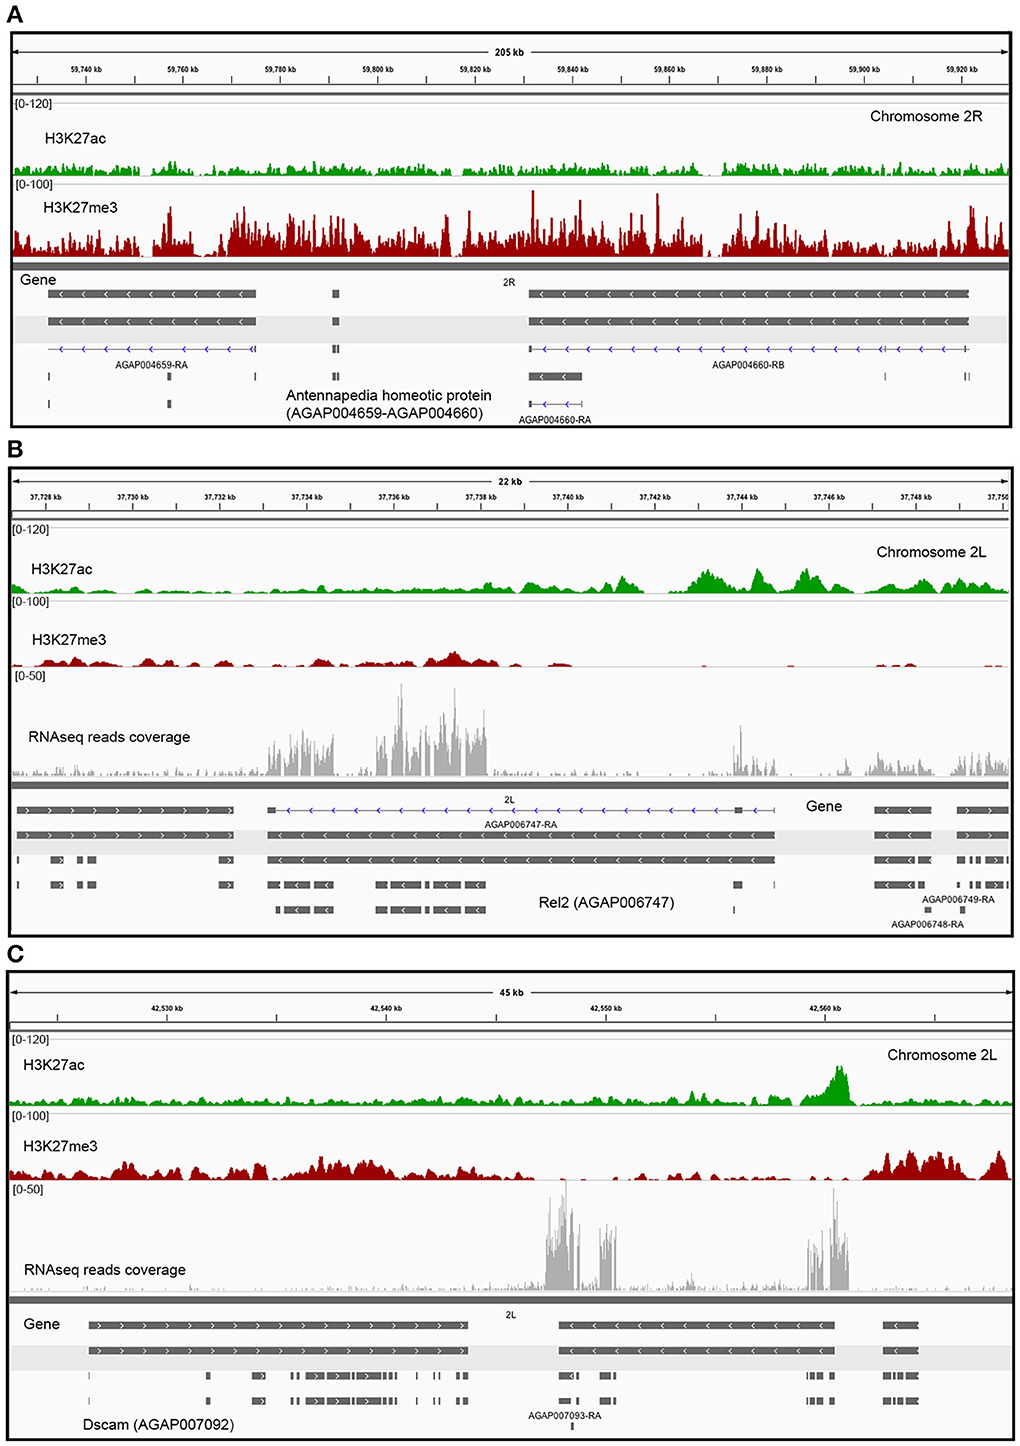Click the [0-120] range in panel C

pos(30,1040)
